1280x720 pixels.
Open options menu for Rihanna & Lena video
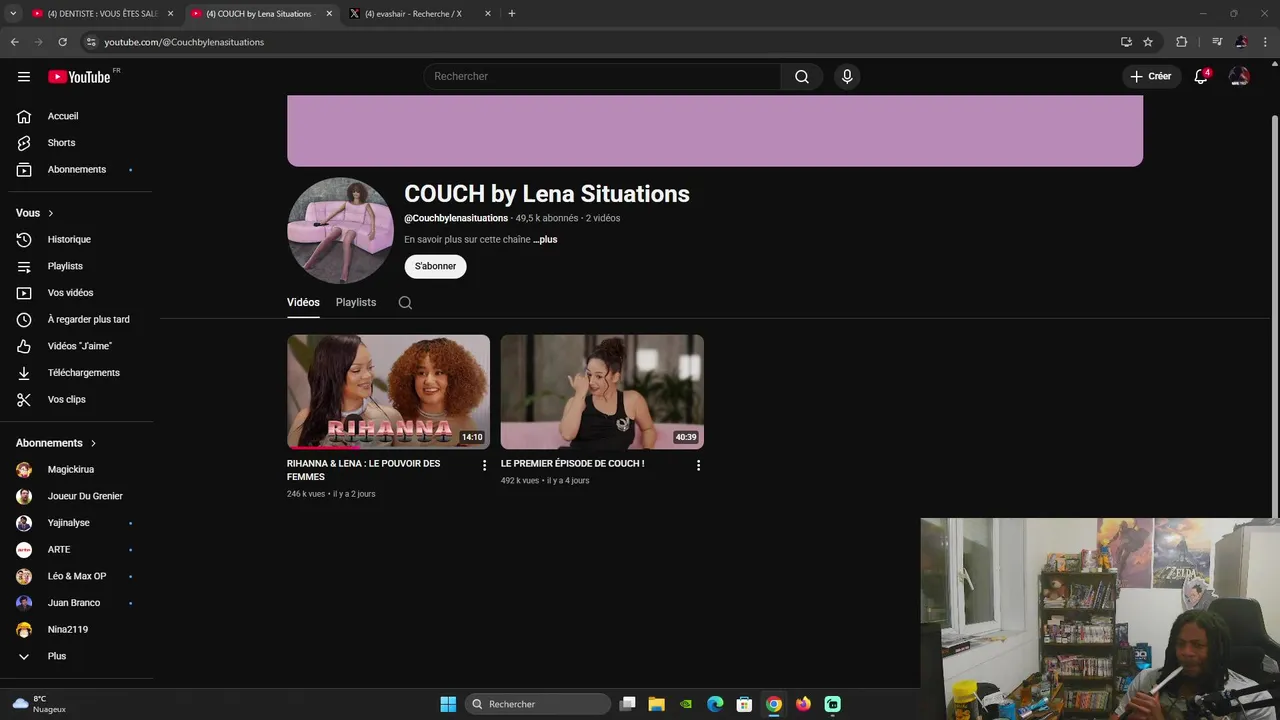point(485,465)
